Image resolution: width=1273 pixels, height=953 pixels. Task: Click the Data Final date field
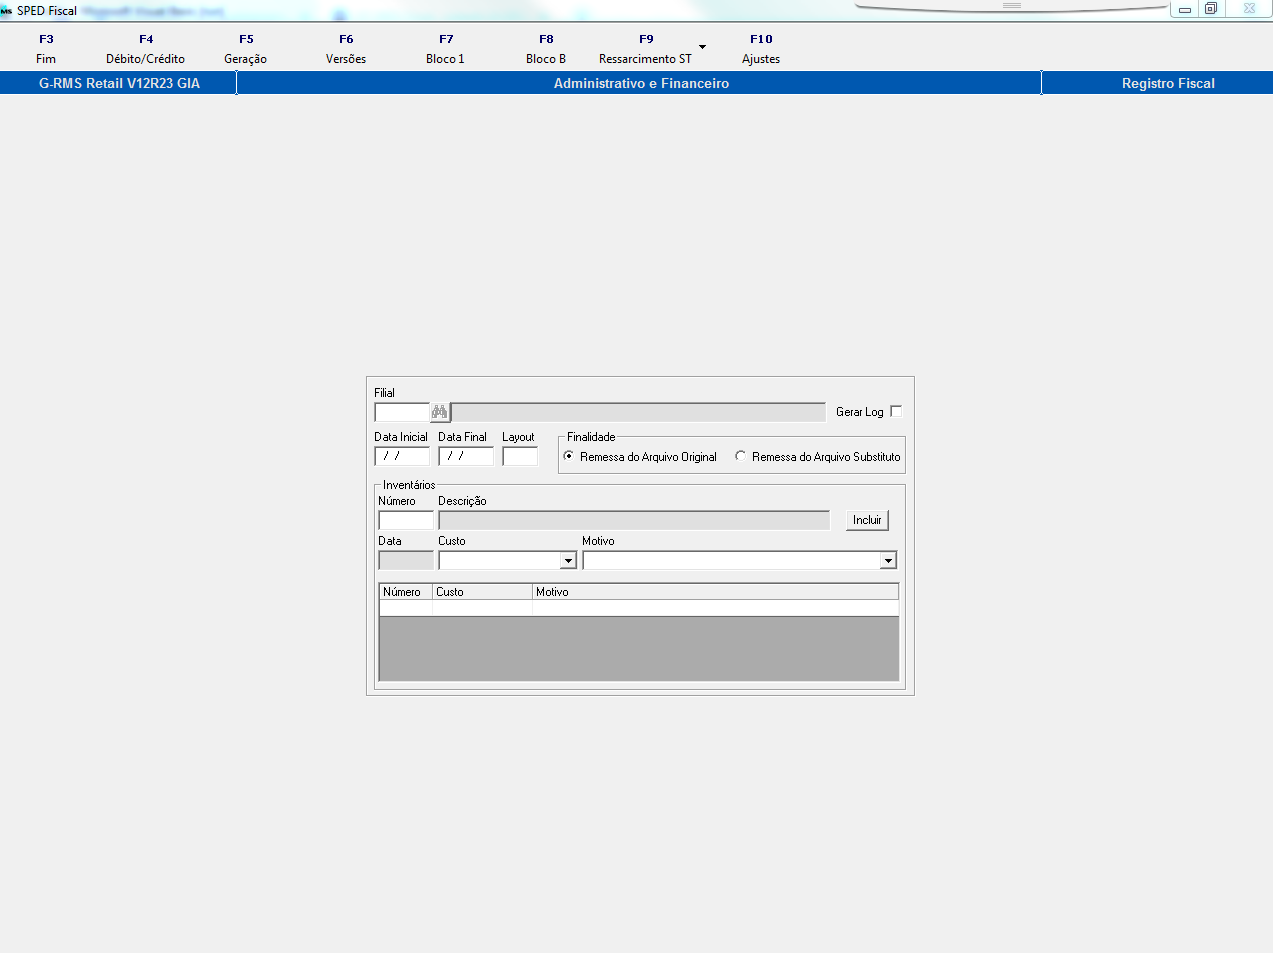pos(466,456)
